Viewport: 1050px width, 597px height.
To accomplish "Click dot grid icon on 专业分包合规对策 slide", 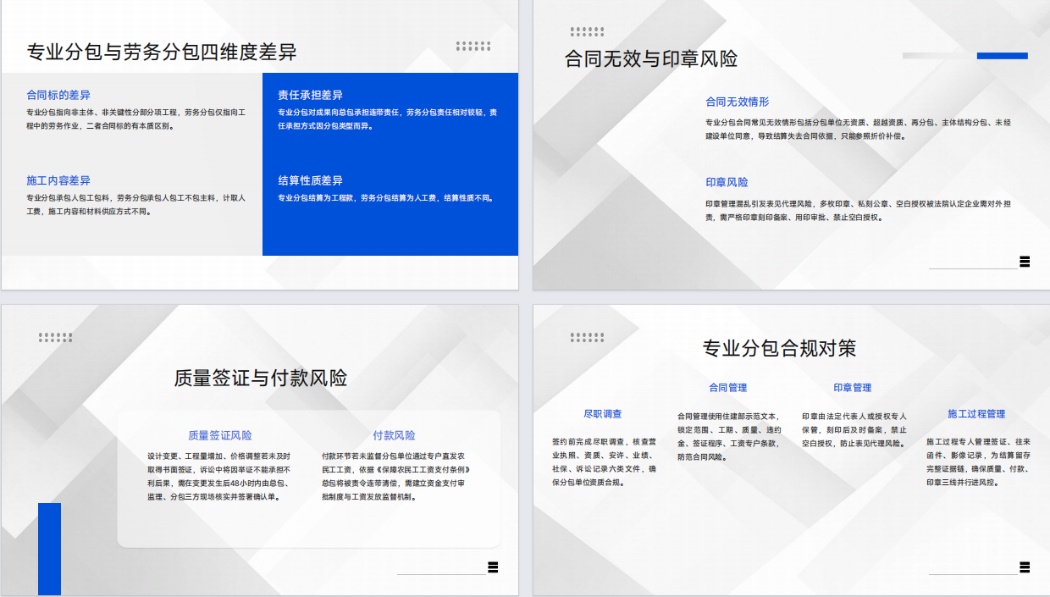I will click(x=587, y=337).
